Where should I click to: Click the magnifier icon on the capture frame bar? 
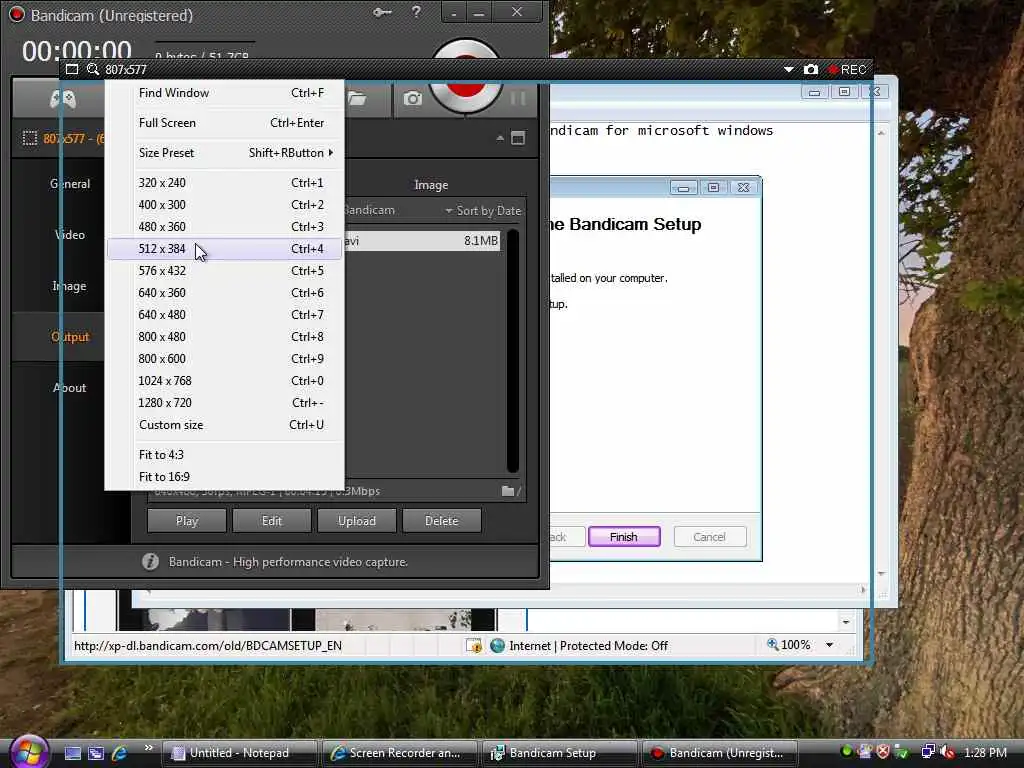click(x=93, y=69)
